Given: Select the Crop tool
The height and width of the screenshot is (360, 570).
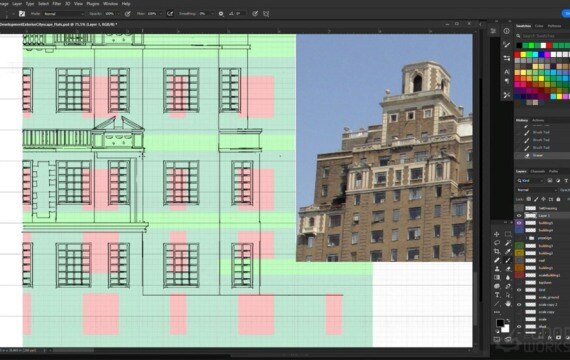Looking at the screenshot, I should [x=497, y=252].
